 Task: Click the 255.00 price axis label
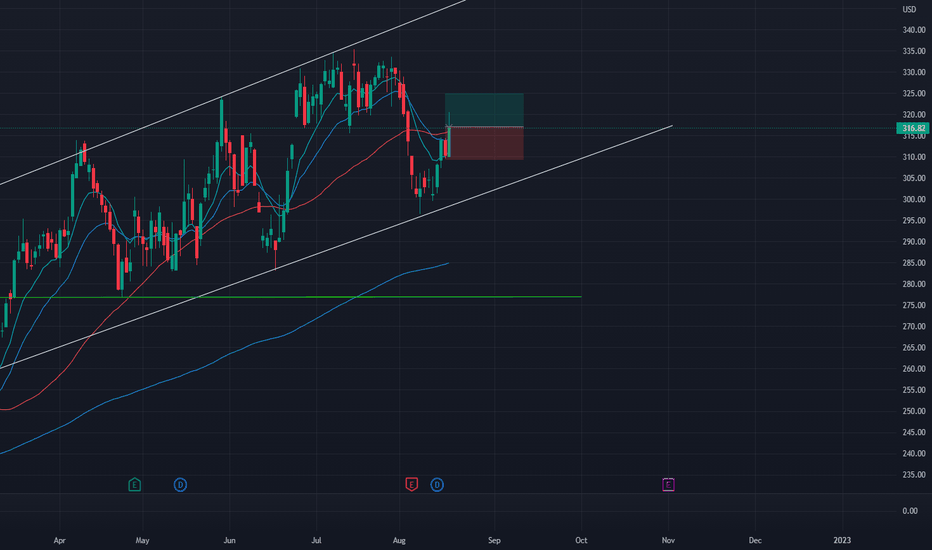click(914, 390)
